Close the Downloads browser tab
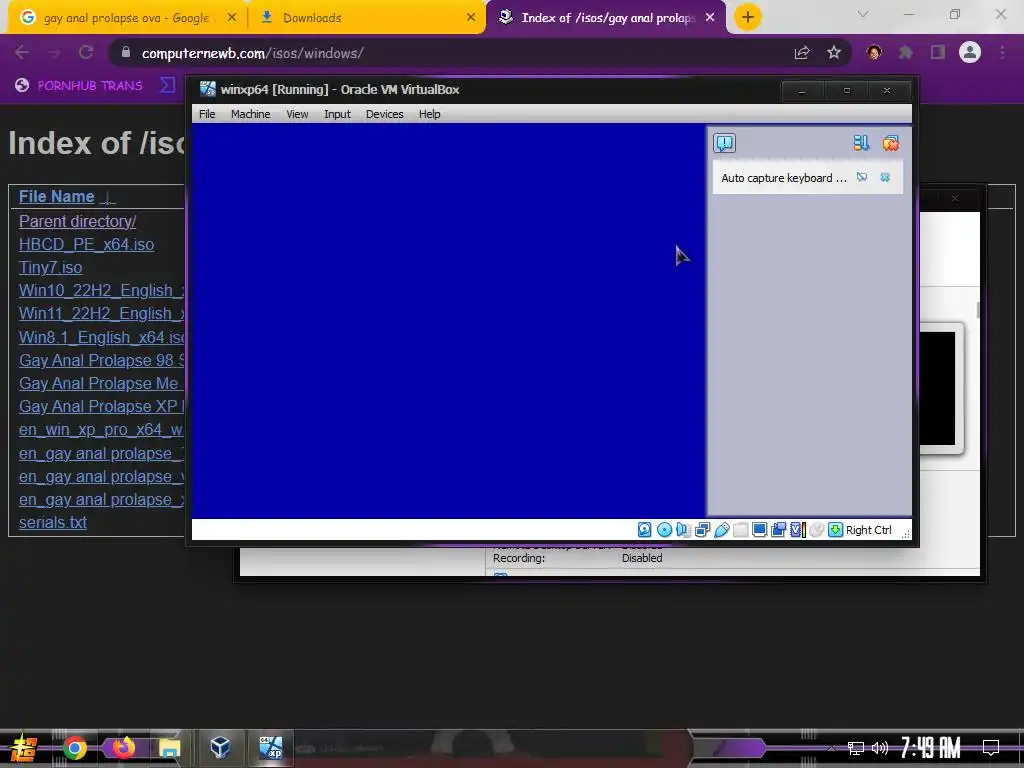This screenshot has height=768, width=1024. 471,18
